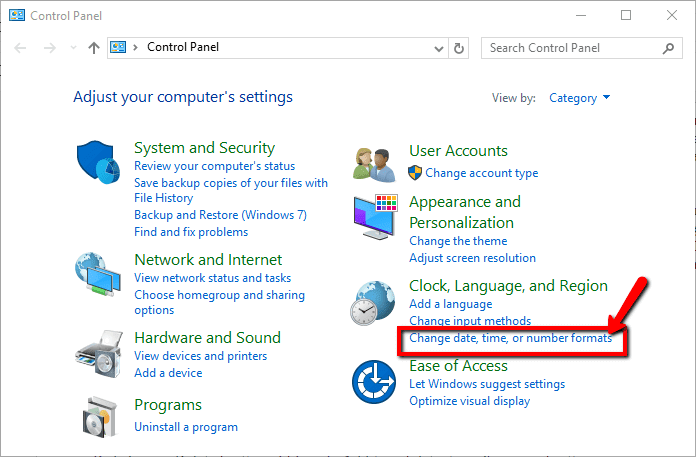
Task: Click the Forward navigation arrow
Action: point(50,48)
